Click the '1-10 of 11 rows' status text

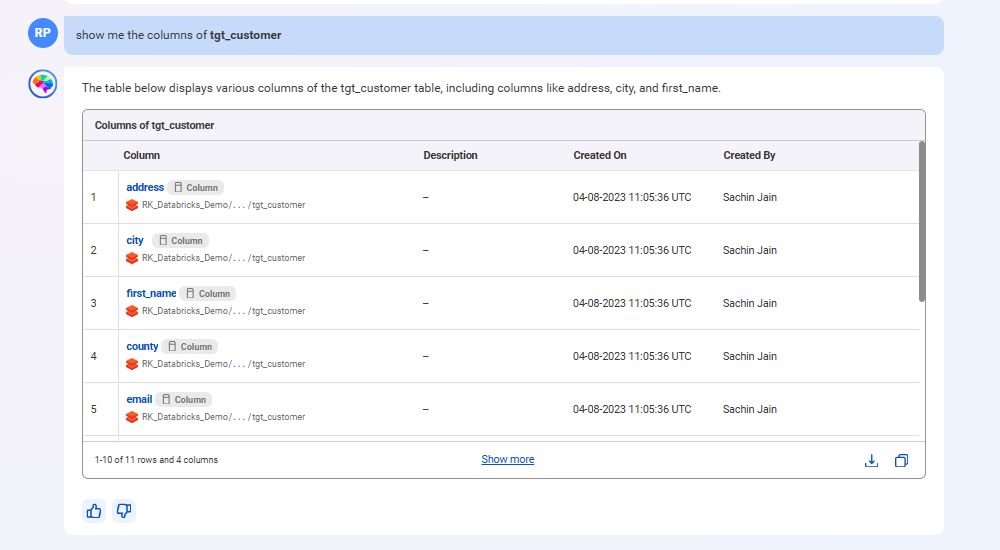[x=156, y=459]
